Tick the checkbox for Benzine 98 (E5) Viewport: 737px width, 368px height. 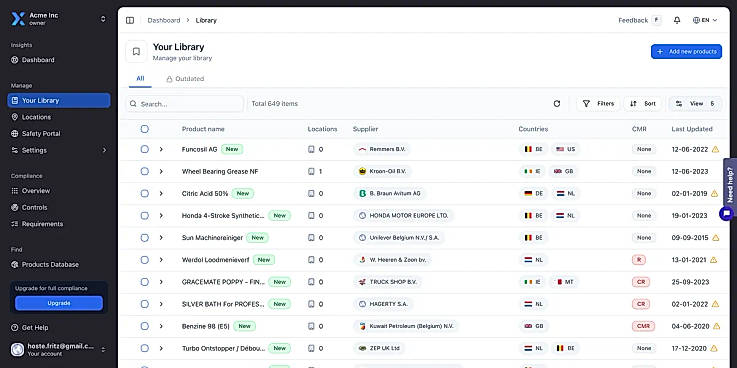(144, 326)
